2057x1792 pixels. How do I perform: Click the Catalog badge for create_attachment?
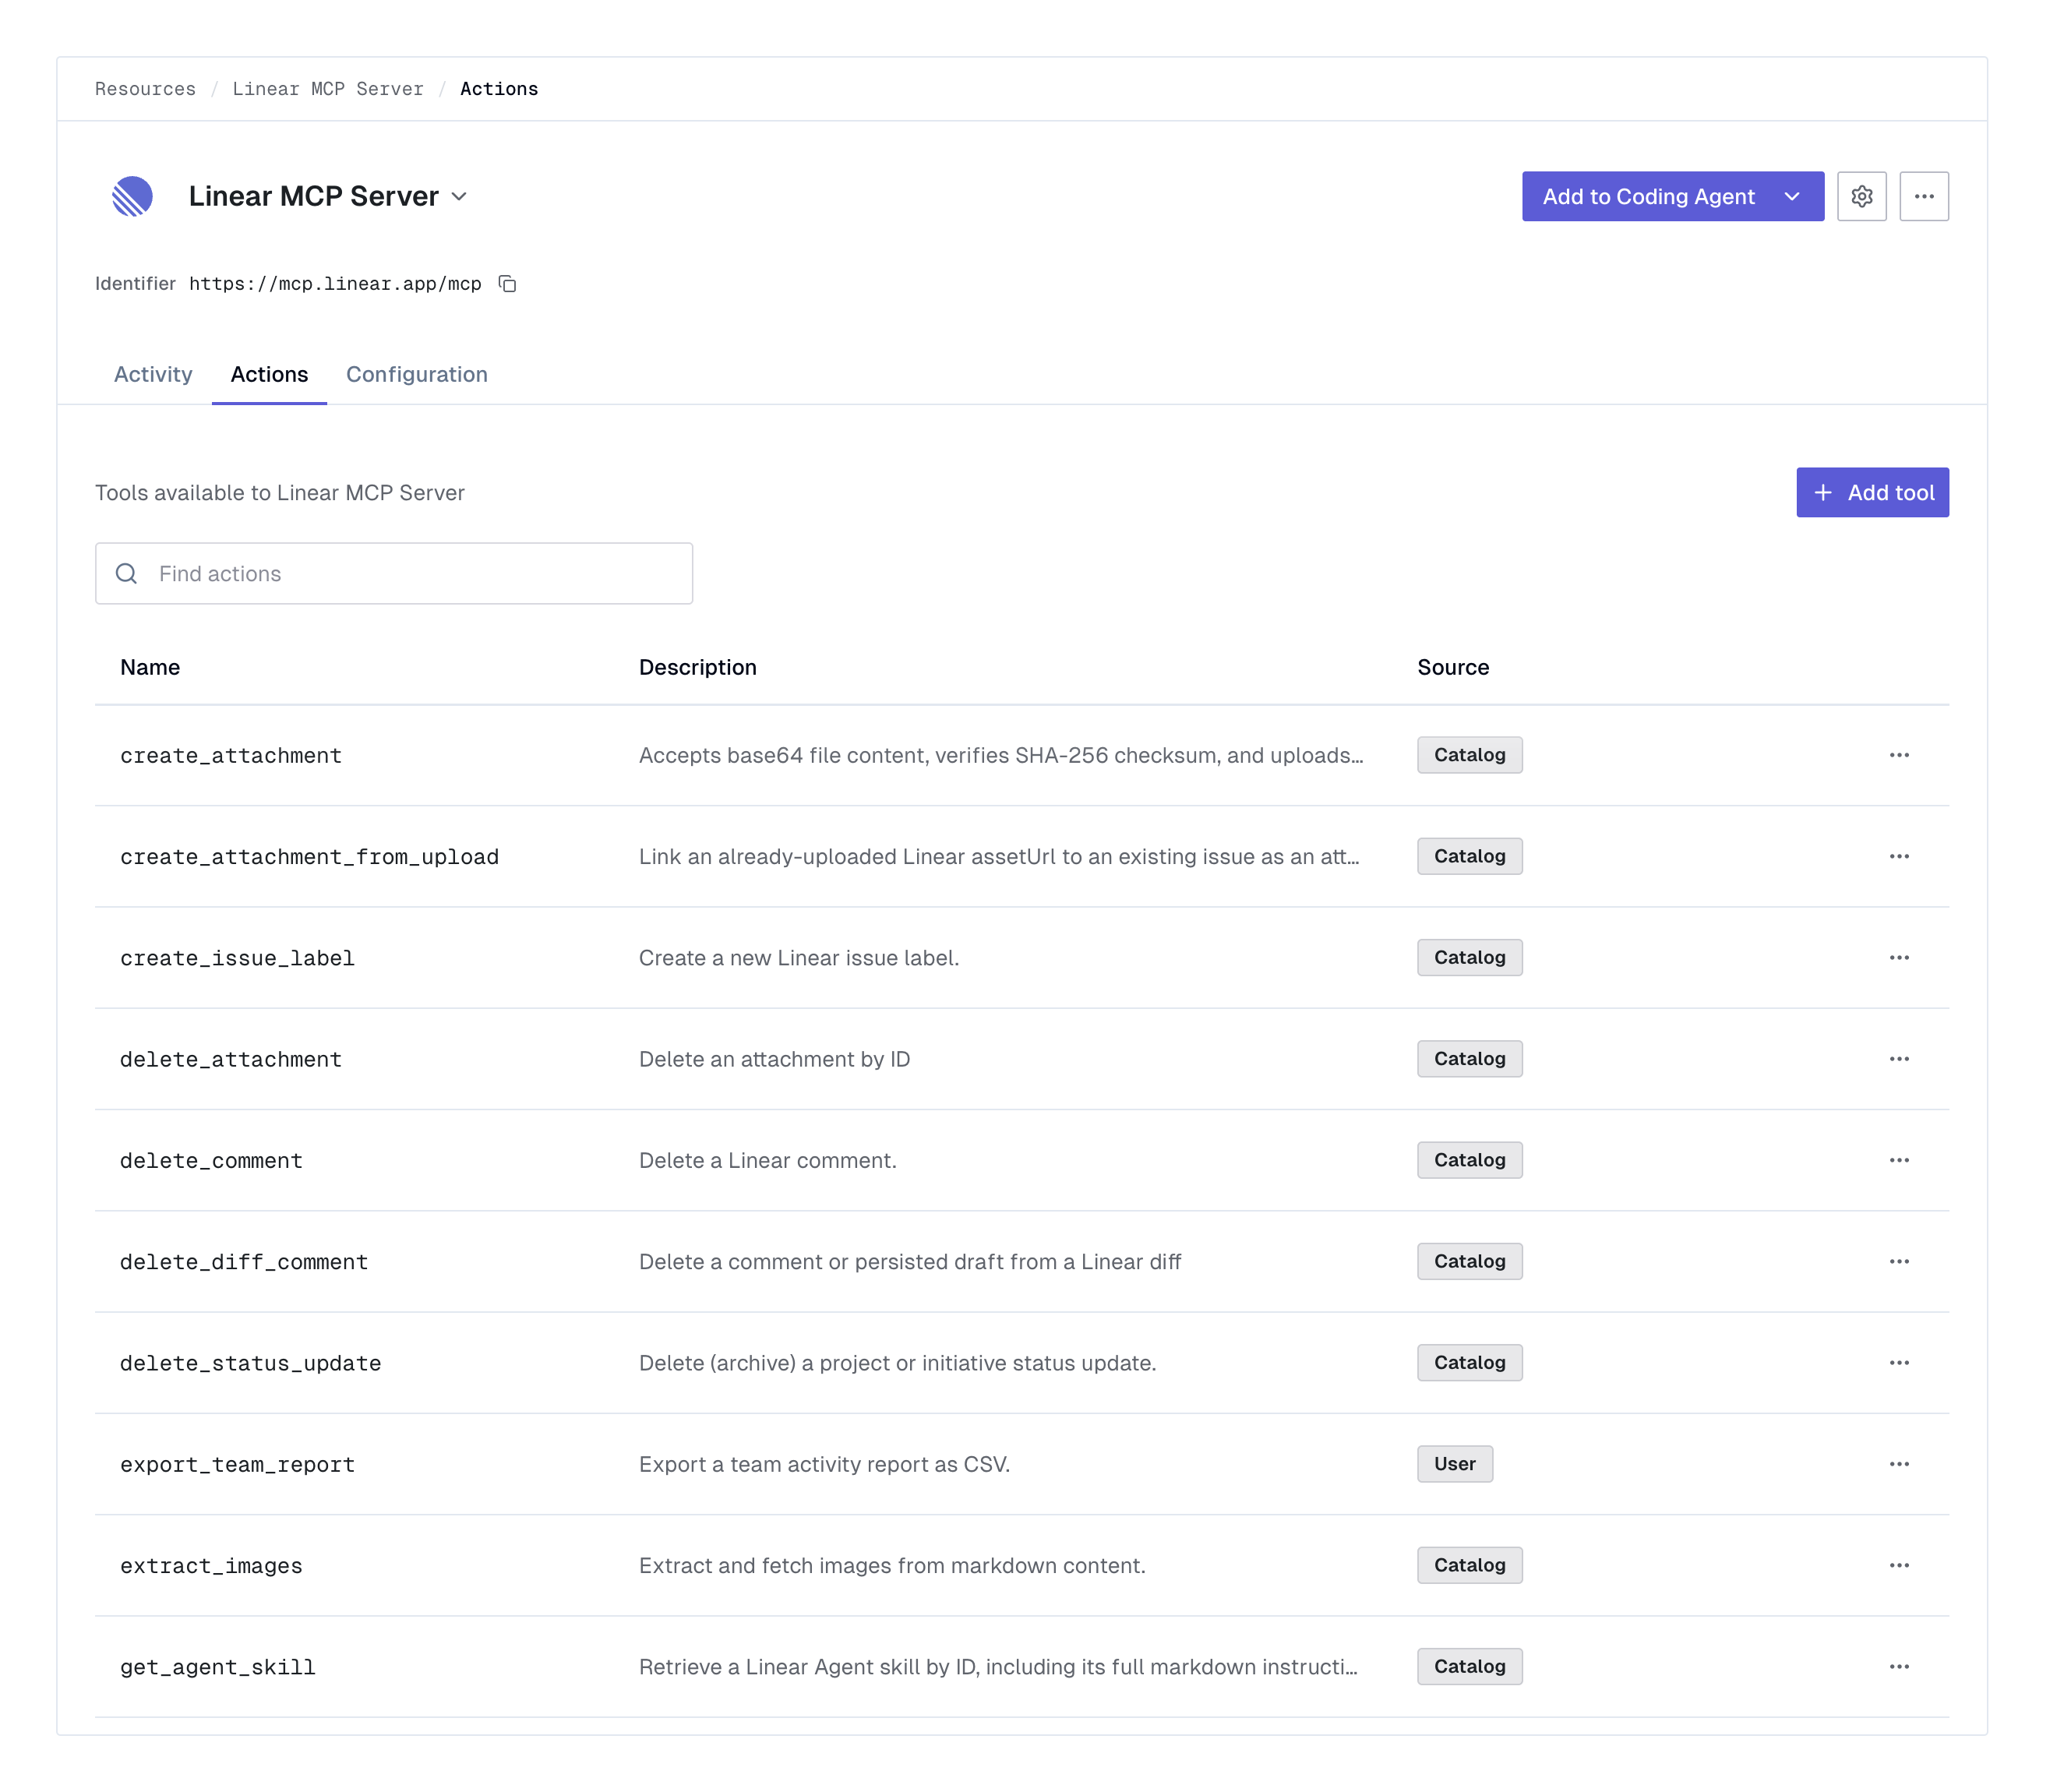coord(1469,755)
